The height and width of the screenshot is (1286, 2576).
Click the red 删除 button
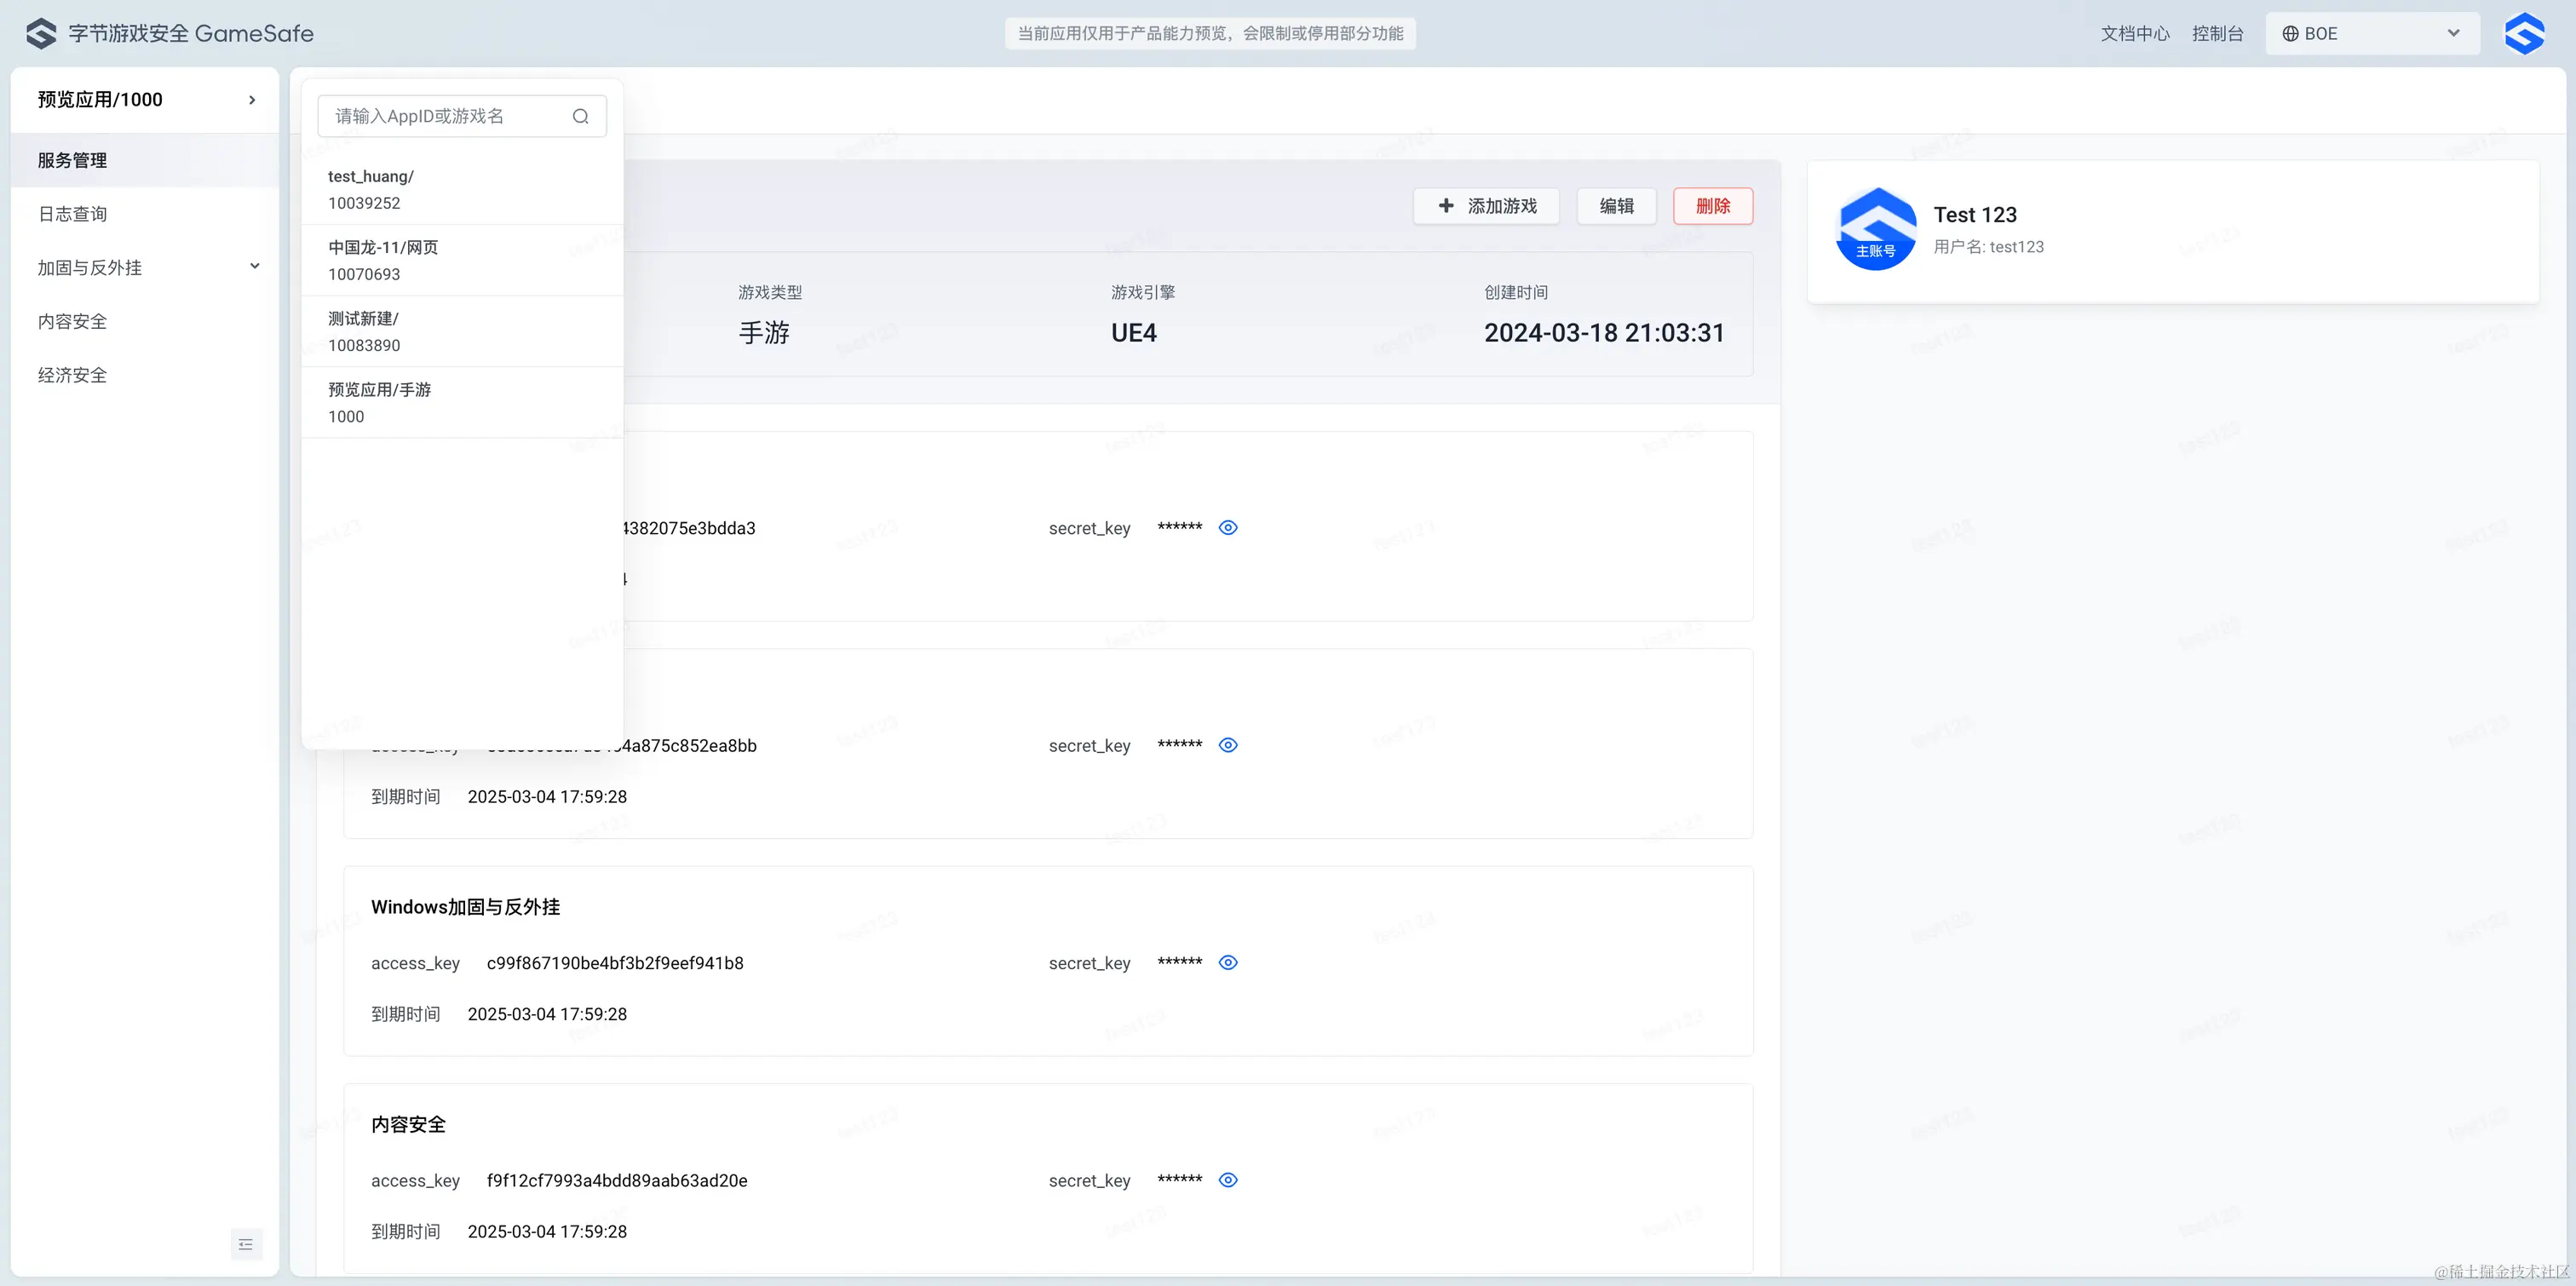pyautogui.click(x=1712, y=206)
